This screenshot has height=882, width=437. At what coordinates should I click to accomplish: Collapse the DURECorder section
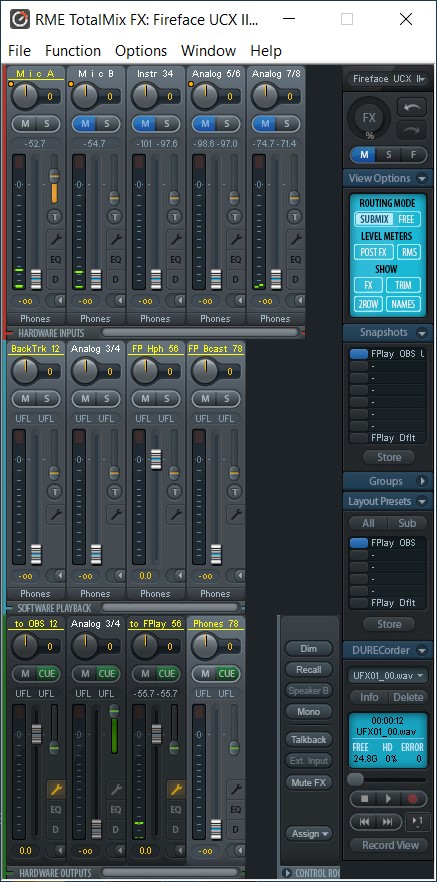point(422,650)
